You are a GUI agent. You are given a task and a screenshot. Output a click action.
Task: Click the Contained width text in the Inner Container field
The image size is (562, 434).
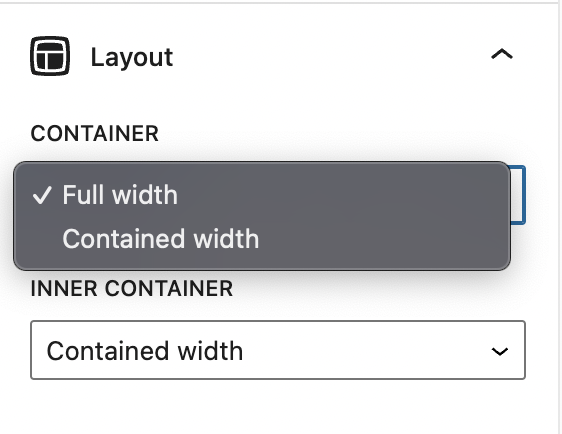coord(145,351)
